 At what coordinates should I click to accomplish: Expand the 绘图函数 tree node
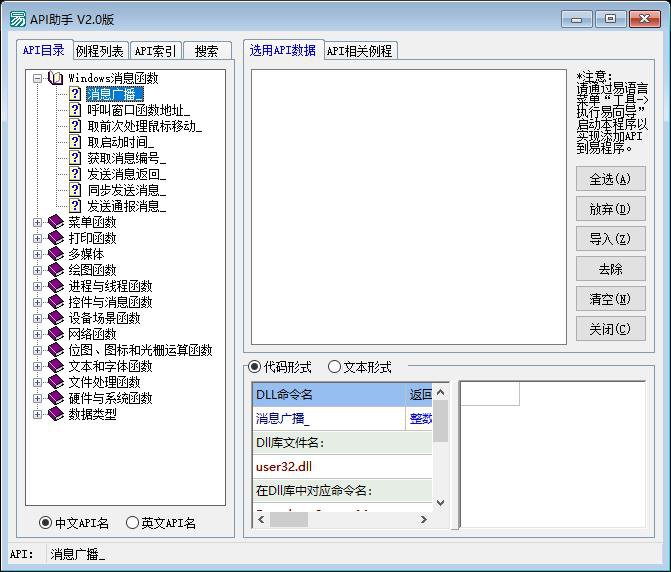[38, 270]
